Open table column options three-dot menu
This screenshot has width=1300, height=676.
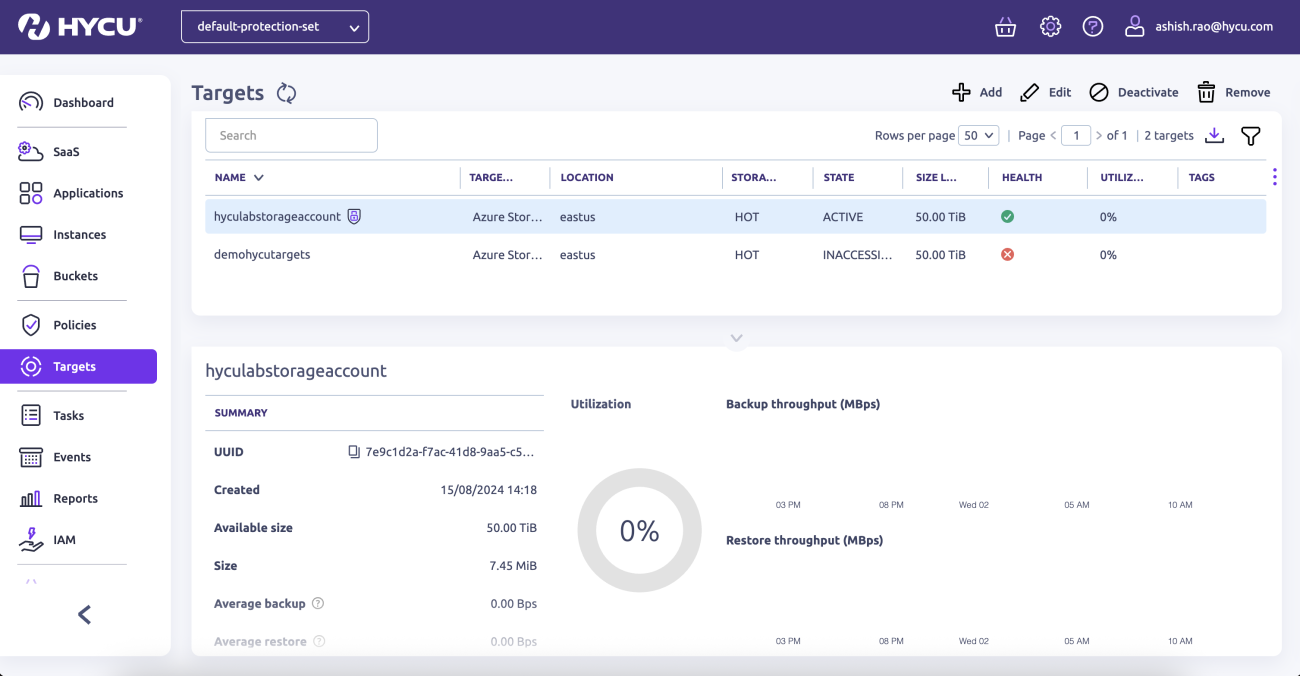[x=1274, y=177]
